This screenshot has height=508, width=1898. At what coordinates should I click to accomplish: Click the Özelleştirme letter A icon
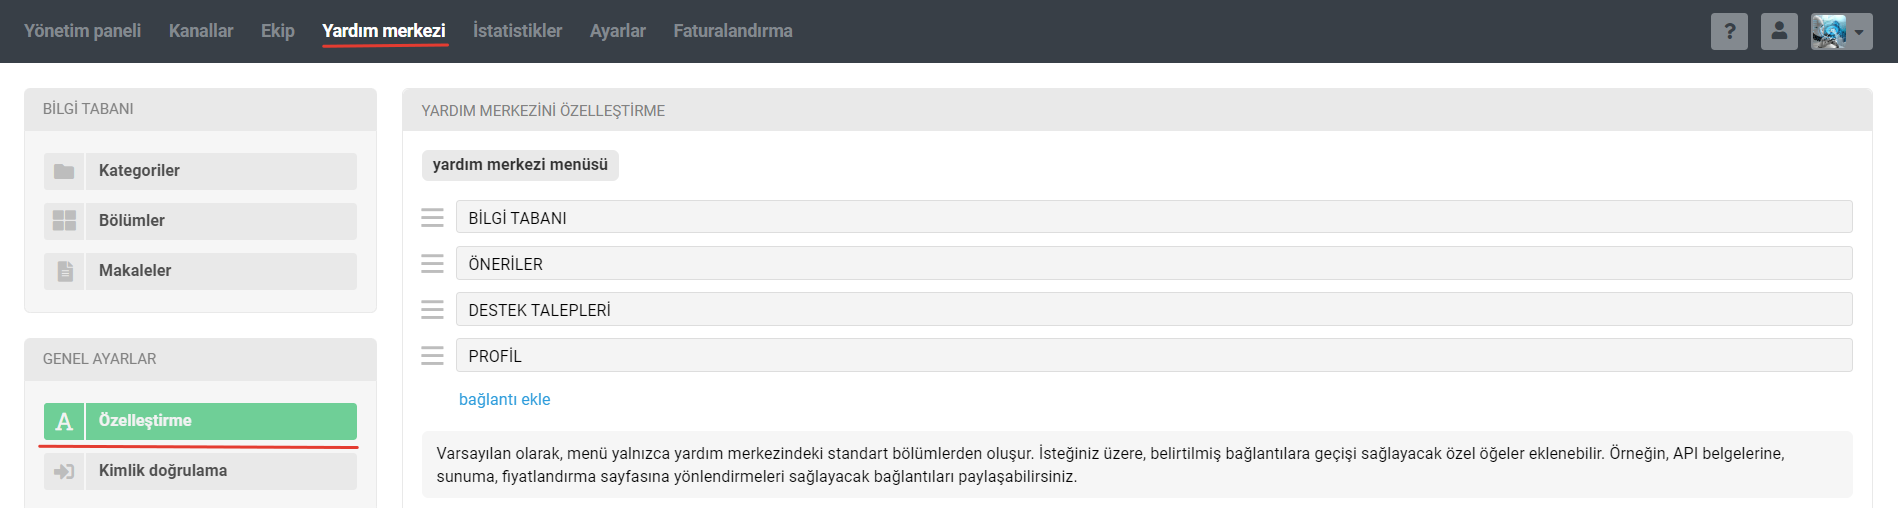pos(64,421)
